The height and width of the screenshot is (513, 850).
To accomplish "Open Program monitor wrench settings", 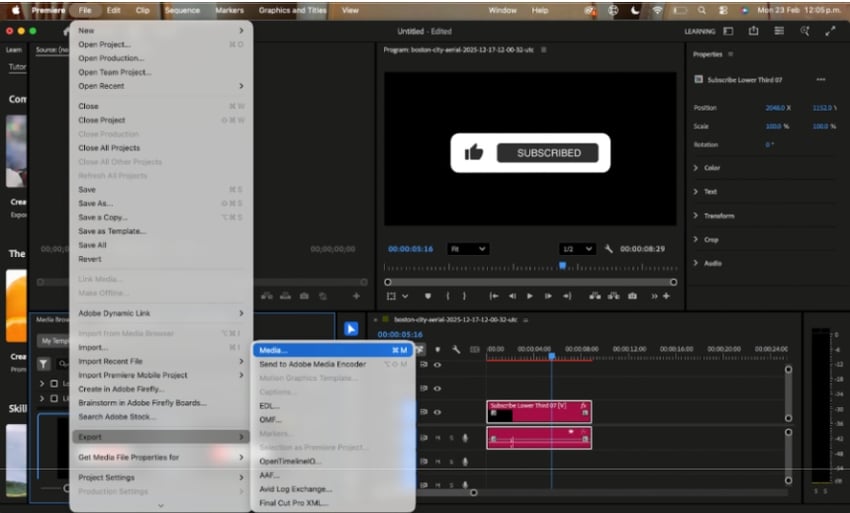I will (608, 249).
